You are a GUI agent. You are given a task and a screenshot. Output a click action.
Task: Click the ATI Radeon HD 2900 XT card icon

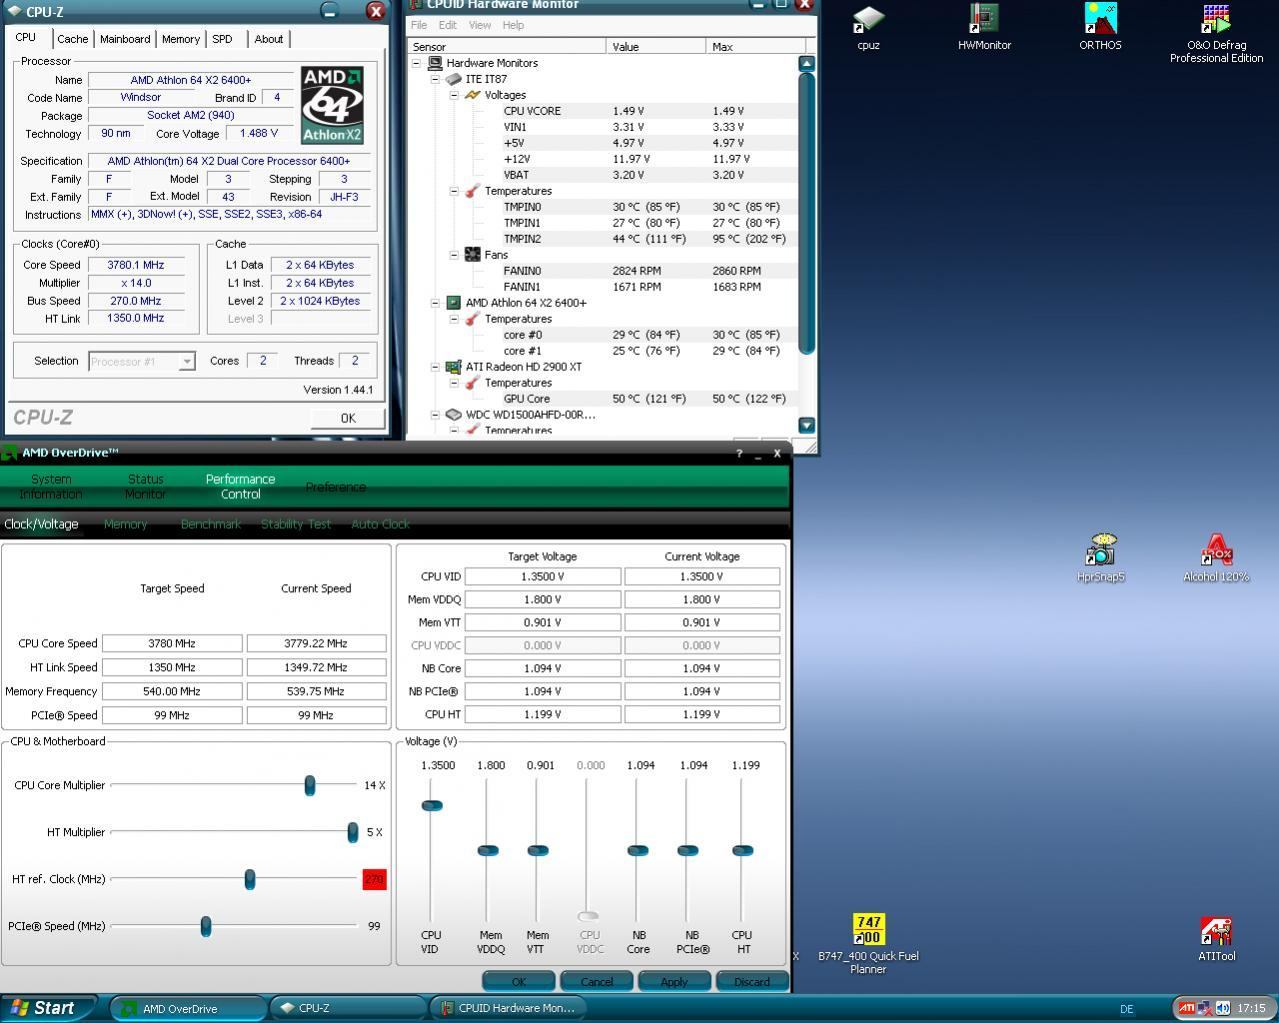tap(454, 367)
